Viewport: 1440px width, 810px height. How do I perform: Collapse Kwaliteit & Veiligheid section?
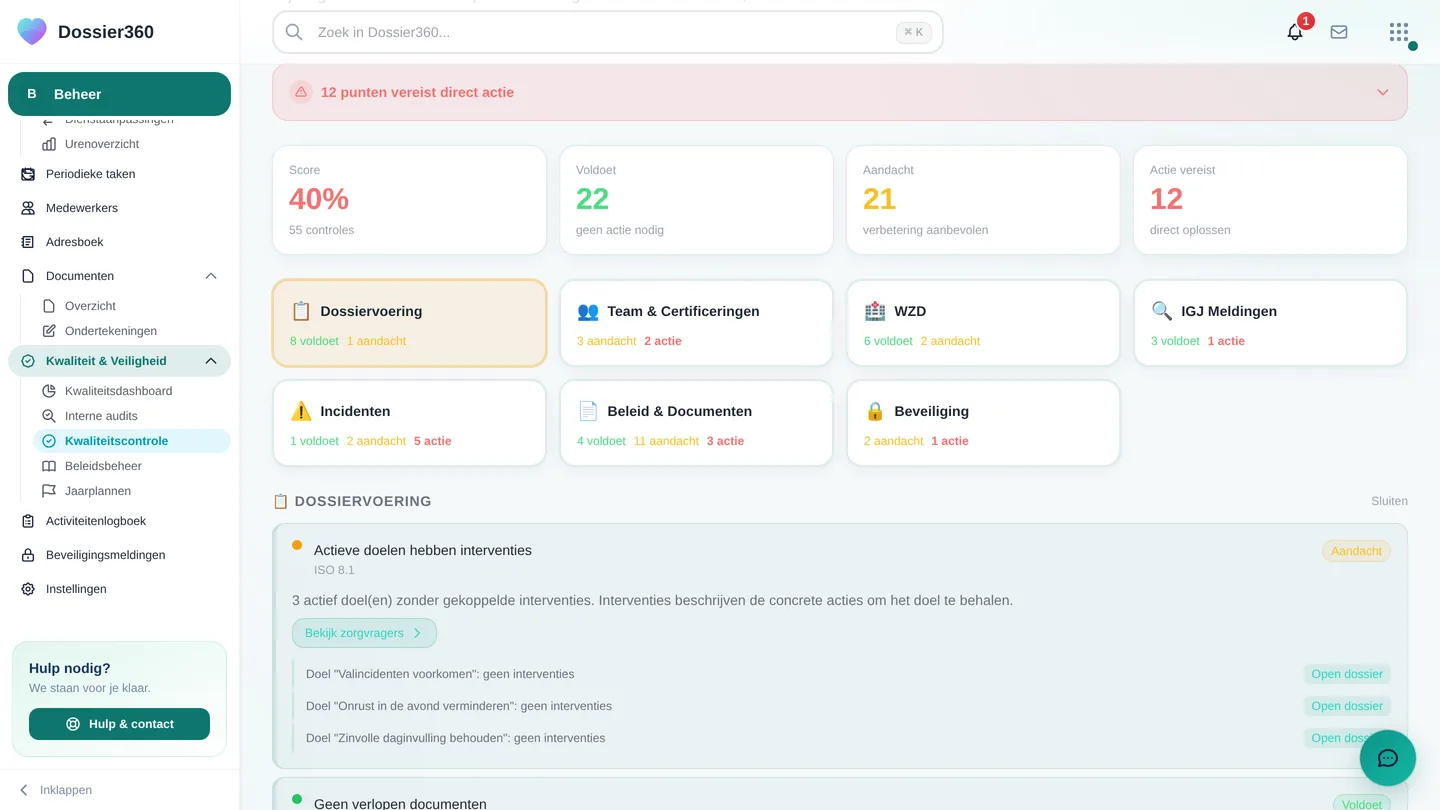click(x=211, y=361)
